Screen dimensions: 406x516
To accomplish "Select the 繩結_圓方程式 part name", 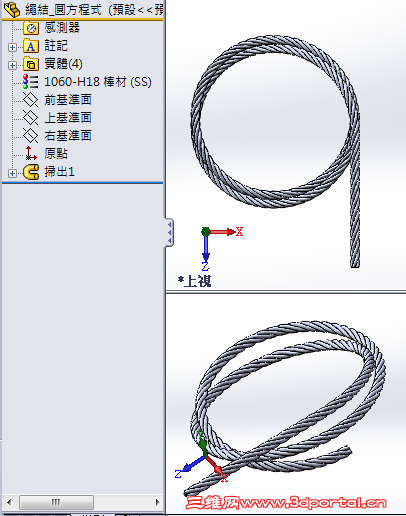I will click(63, 10).
